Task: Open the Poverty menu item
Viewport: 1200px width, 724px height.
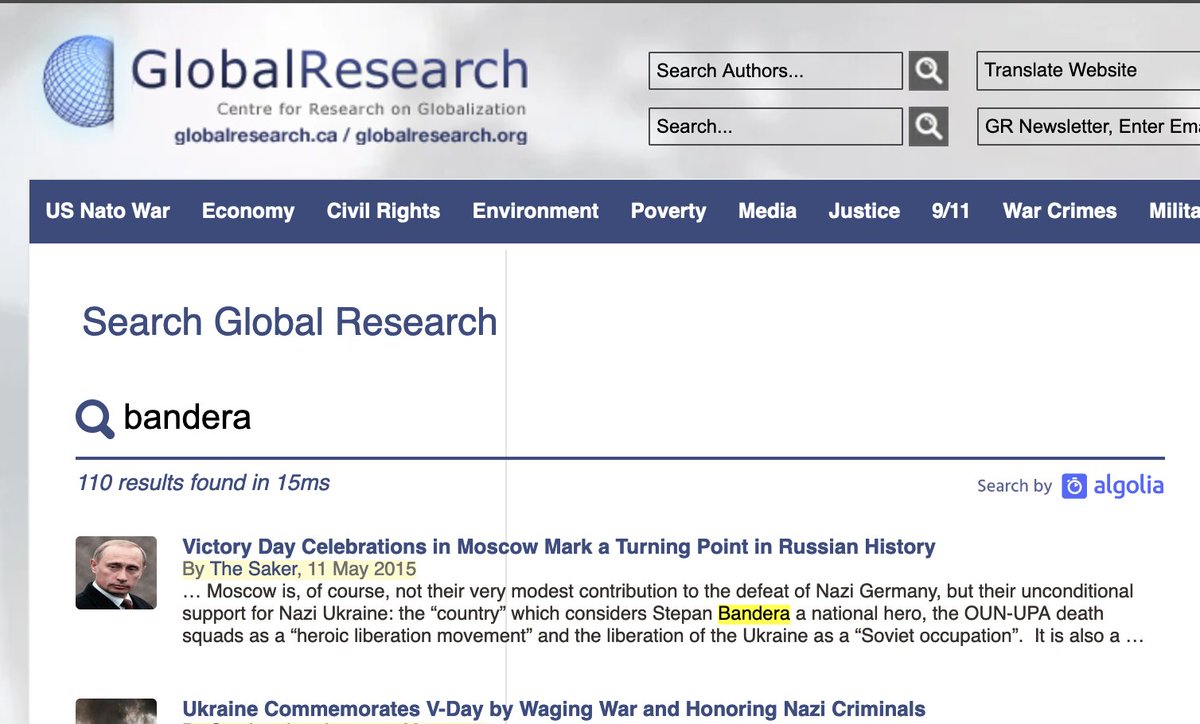Action: coord(668,211)
